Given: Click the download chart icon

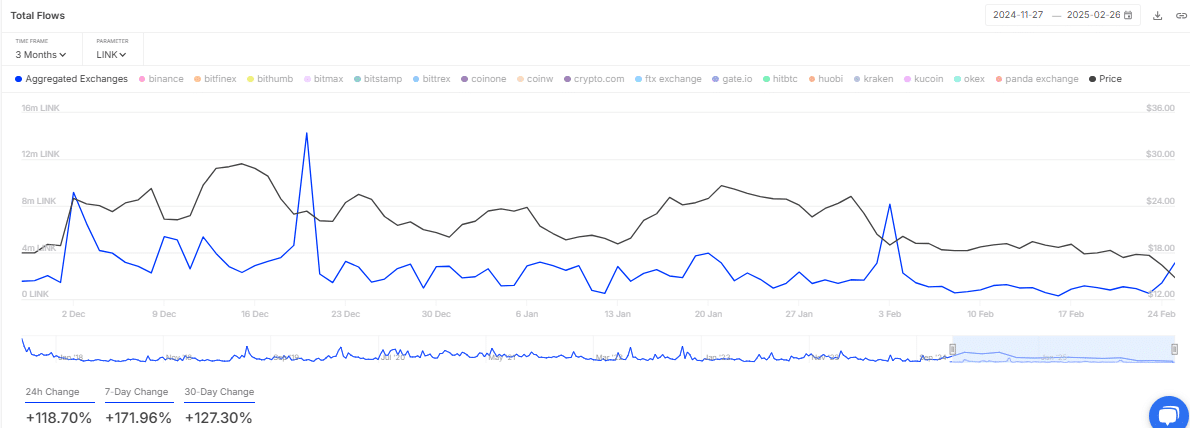Looking at the screenshot, I should click(x=1158, y=16).
